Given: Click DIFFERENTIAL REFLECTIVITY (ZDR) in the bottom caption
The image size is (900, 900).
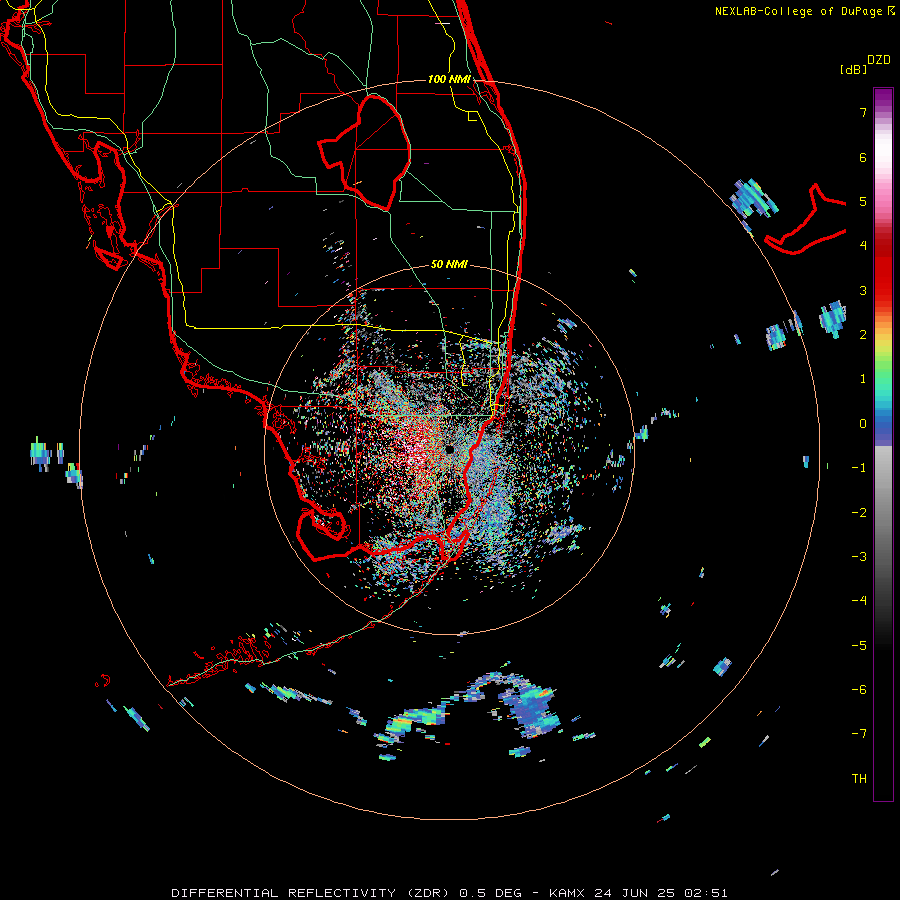Looking at the screenshot, I should 312,893.
